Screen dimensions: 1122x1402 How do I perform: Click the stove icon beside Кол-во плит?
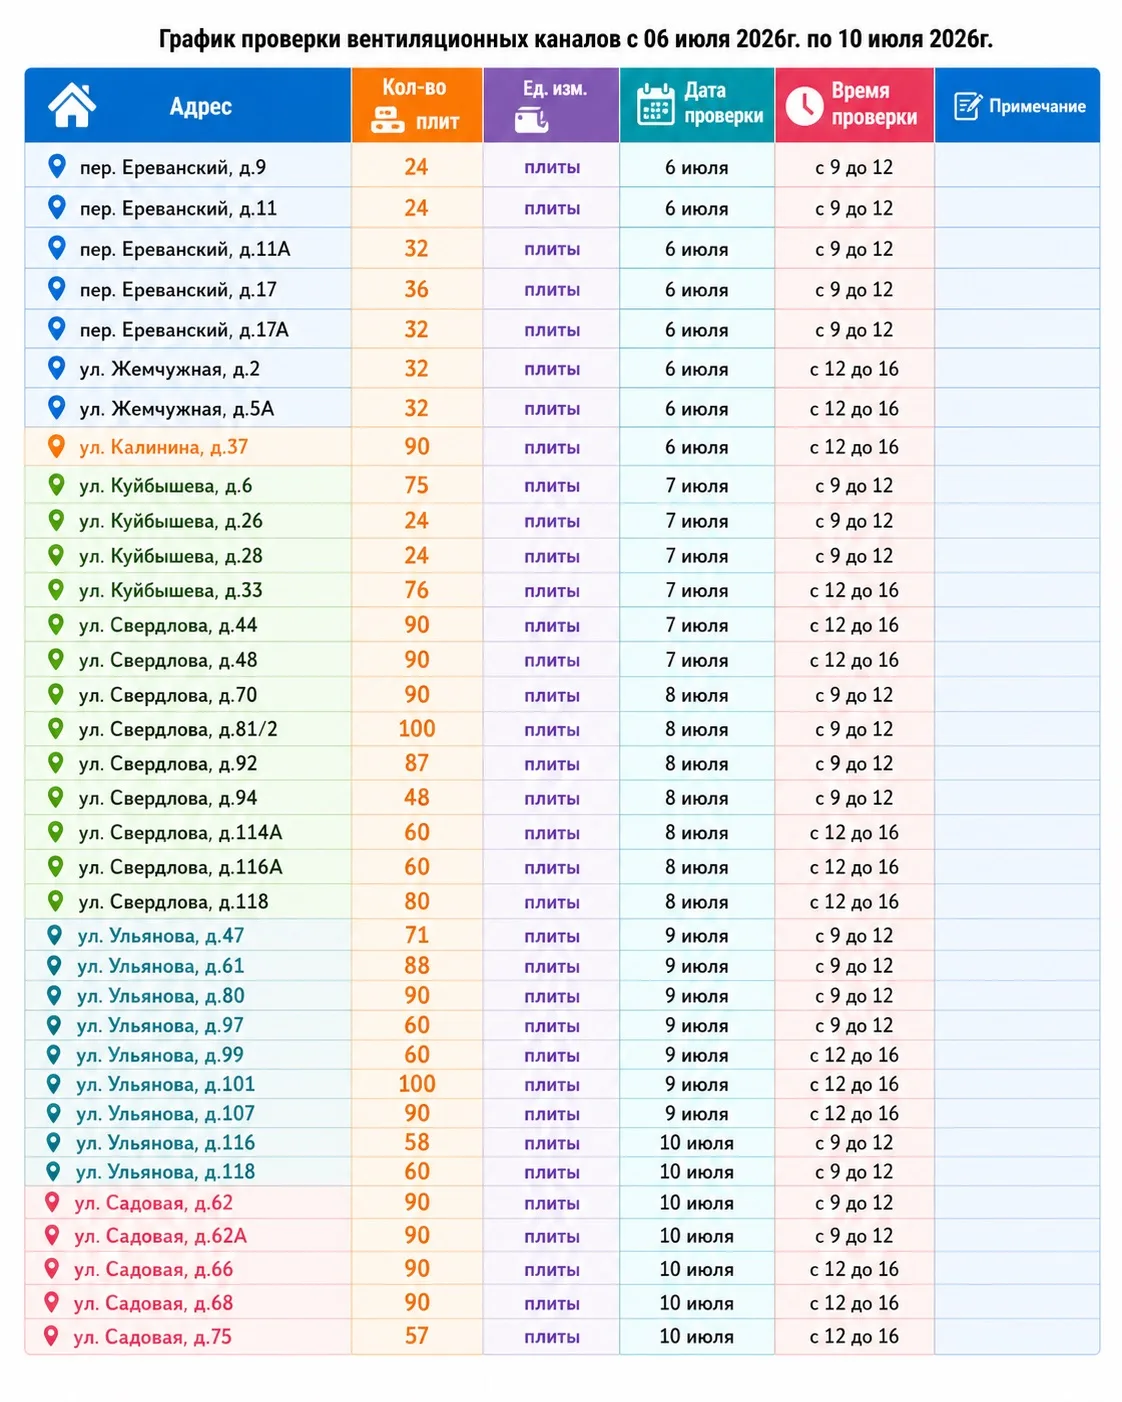[x=388, y=122]
